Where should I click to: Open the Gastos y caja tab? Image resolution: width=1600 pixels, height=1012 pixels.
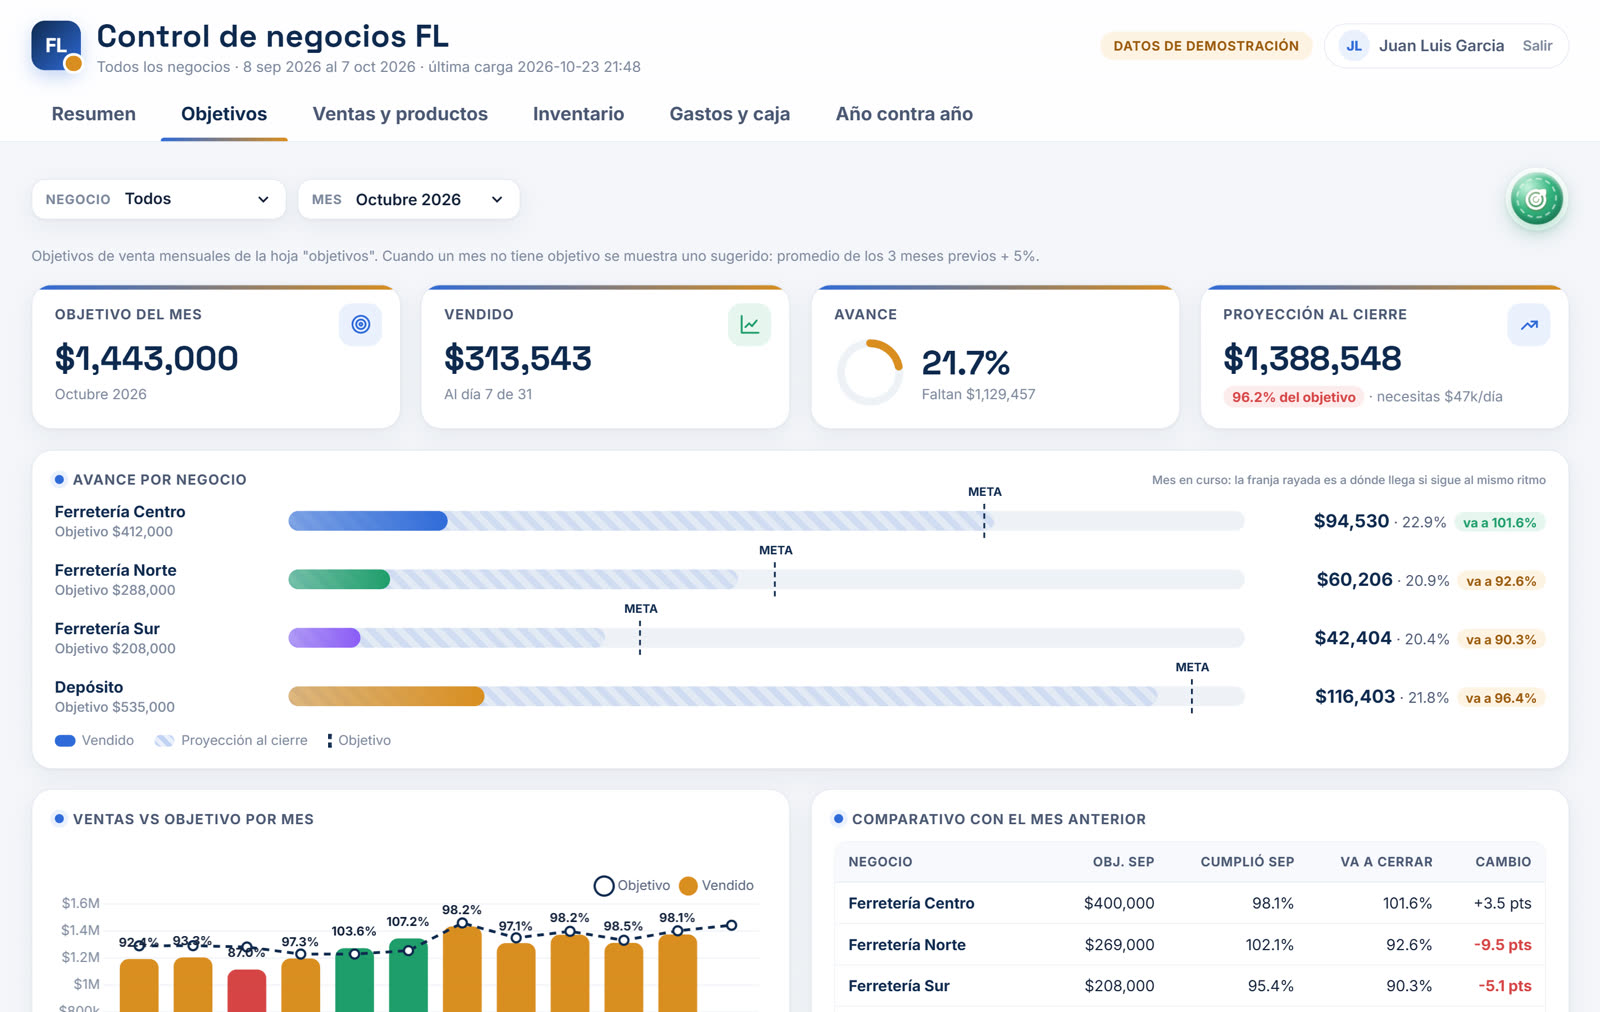click(x=730, y=114)
